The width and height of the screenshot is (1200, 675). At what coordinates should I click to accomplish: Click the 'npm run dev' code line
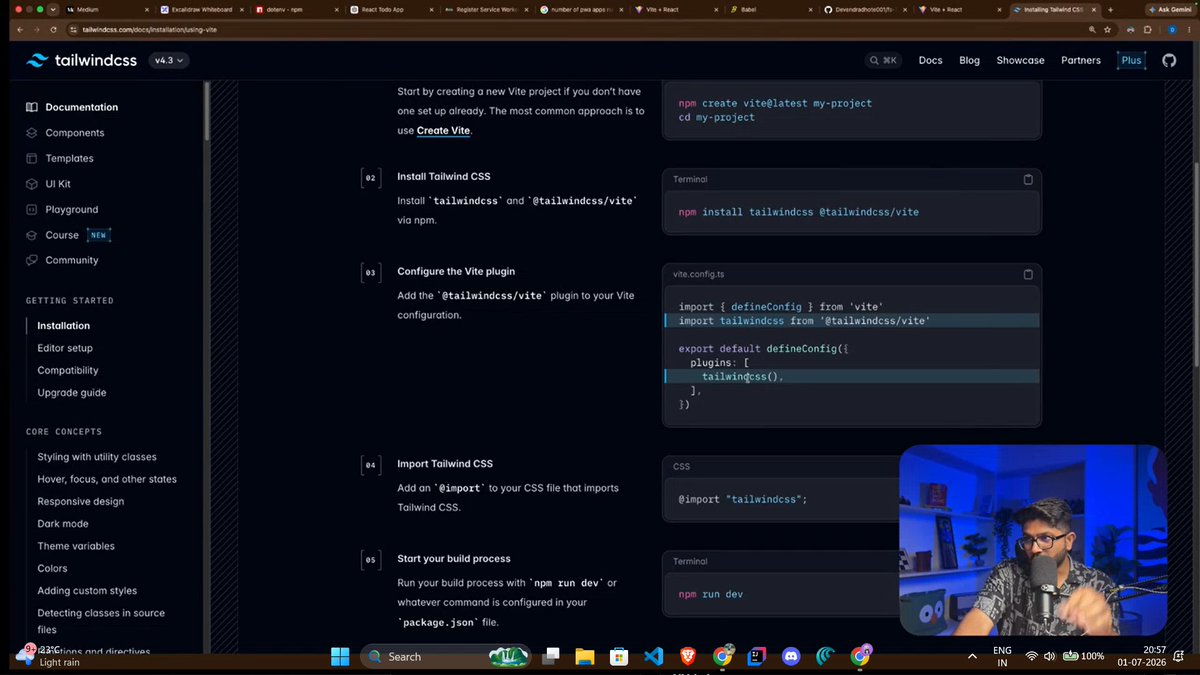pos(711,594)
